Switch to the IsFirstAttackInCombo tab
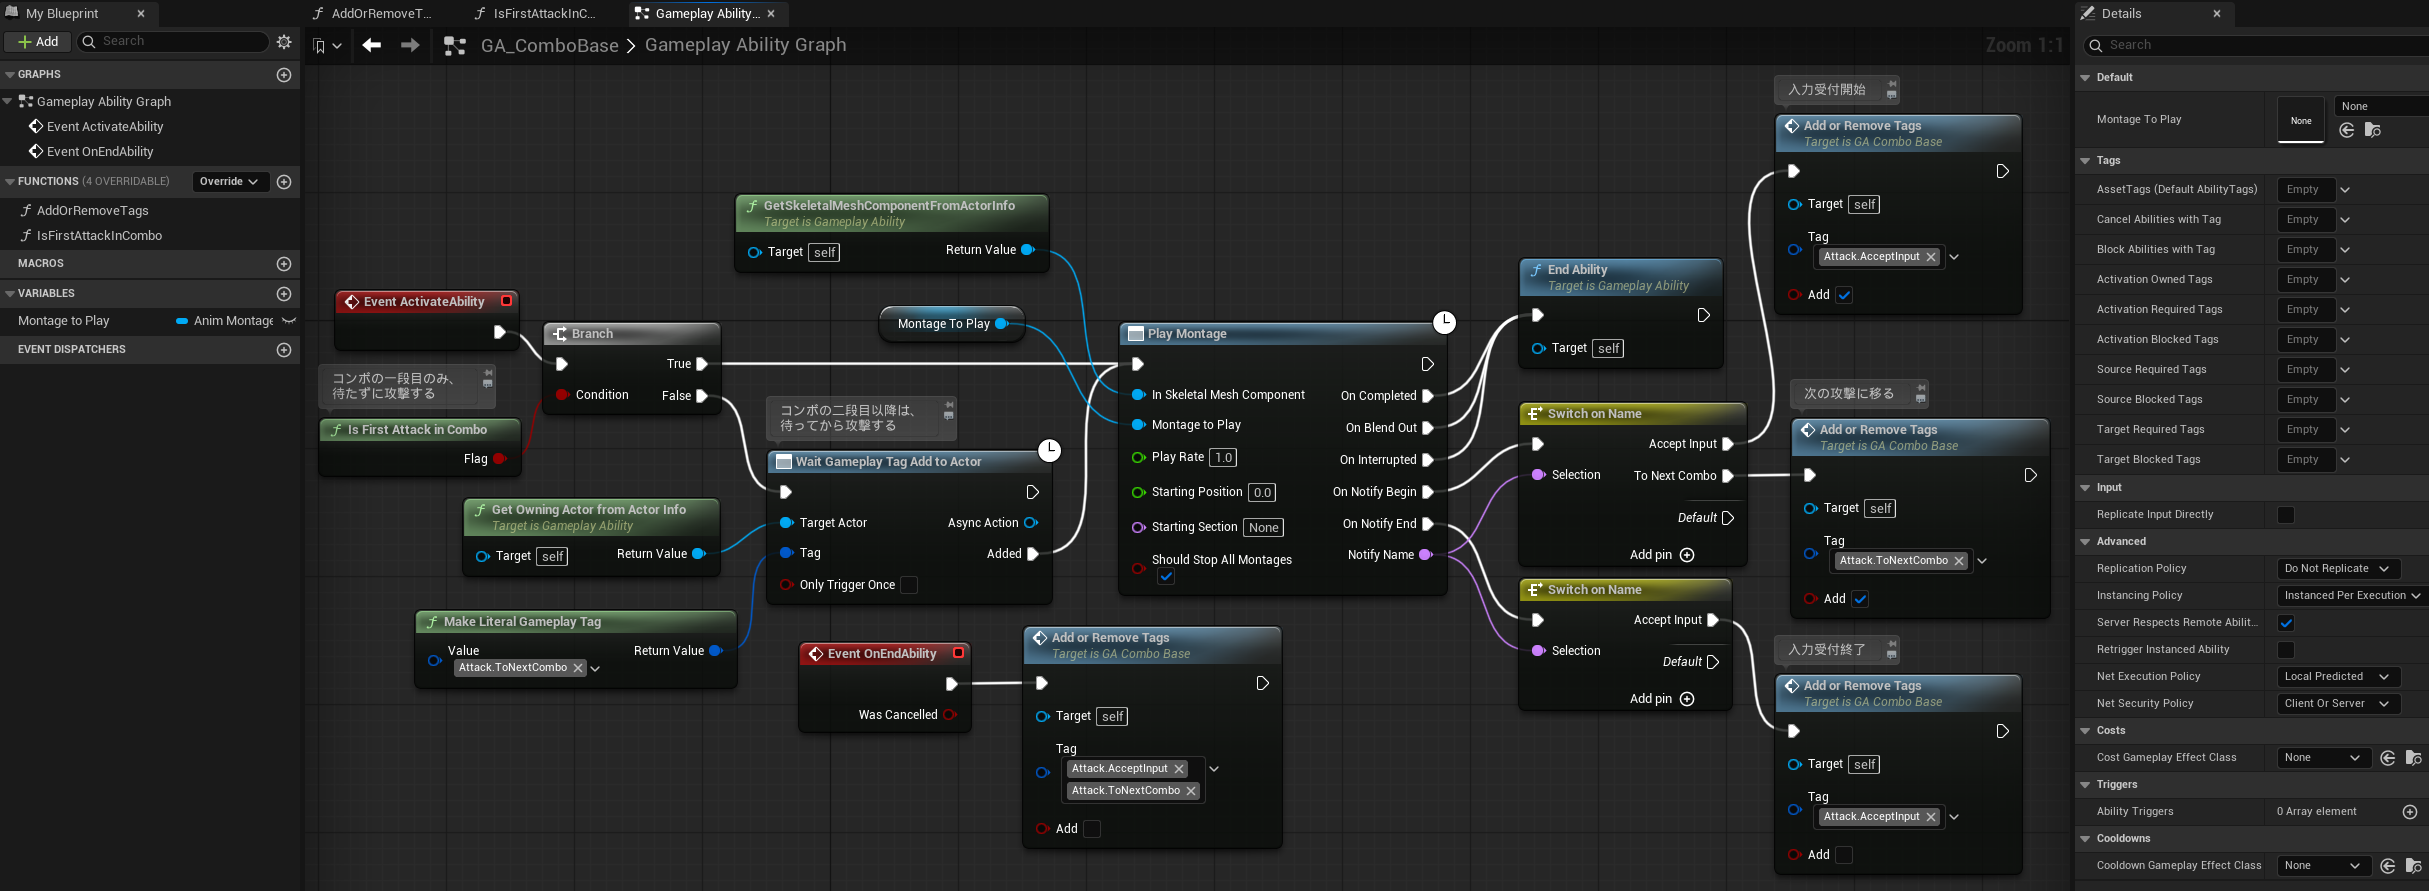This screenshot has height=891, width=2429. (x=535, y=14)
